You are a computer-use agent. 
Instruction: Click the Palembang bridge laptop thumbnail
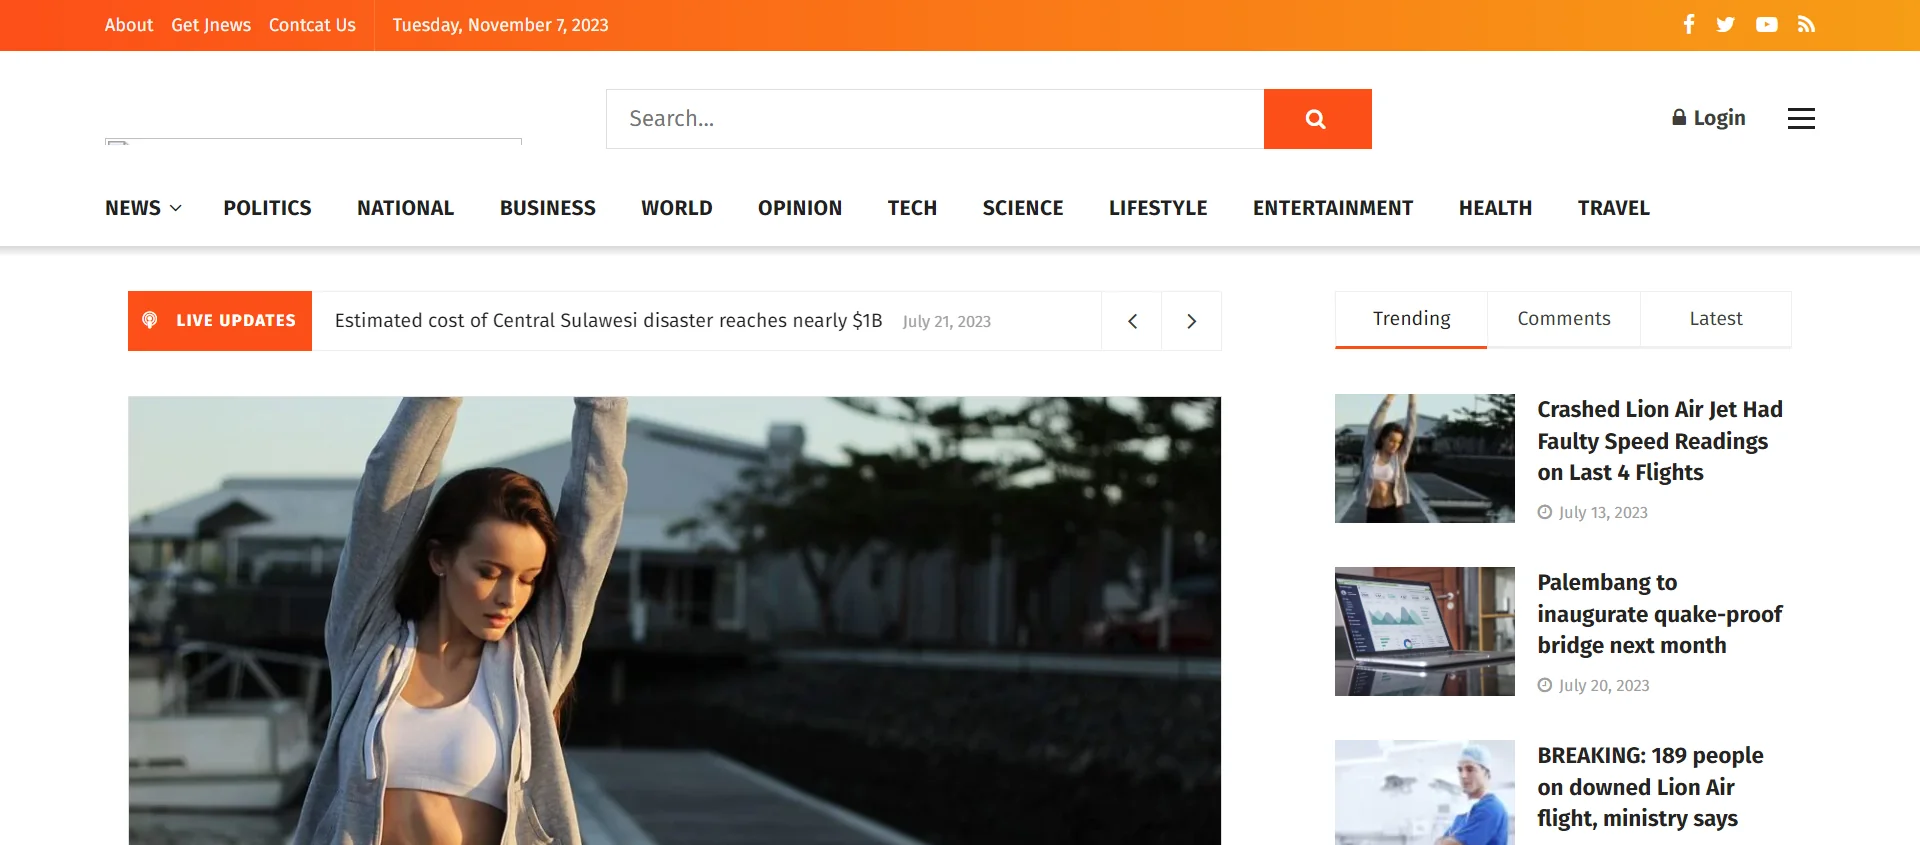(1425, 631)
